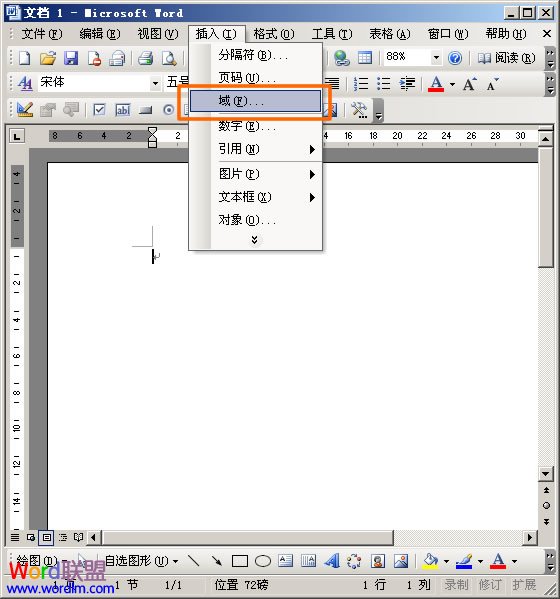Expand Insert menu with double chevron
Screen dimensions: 560x599
point(254,240)
